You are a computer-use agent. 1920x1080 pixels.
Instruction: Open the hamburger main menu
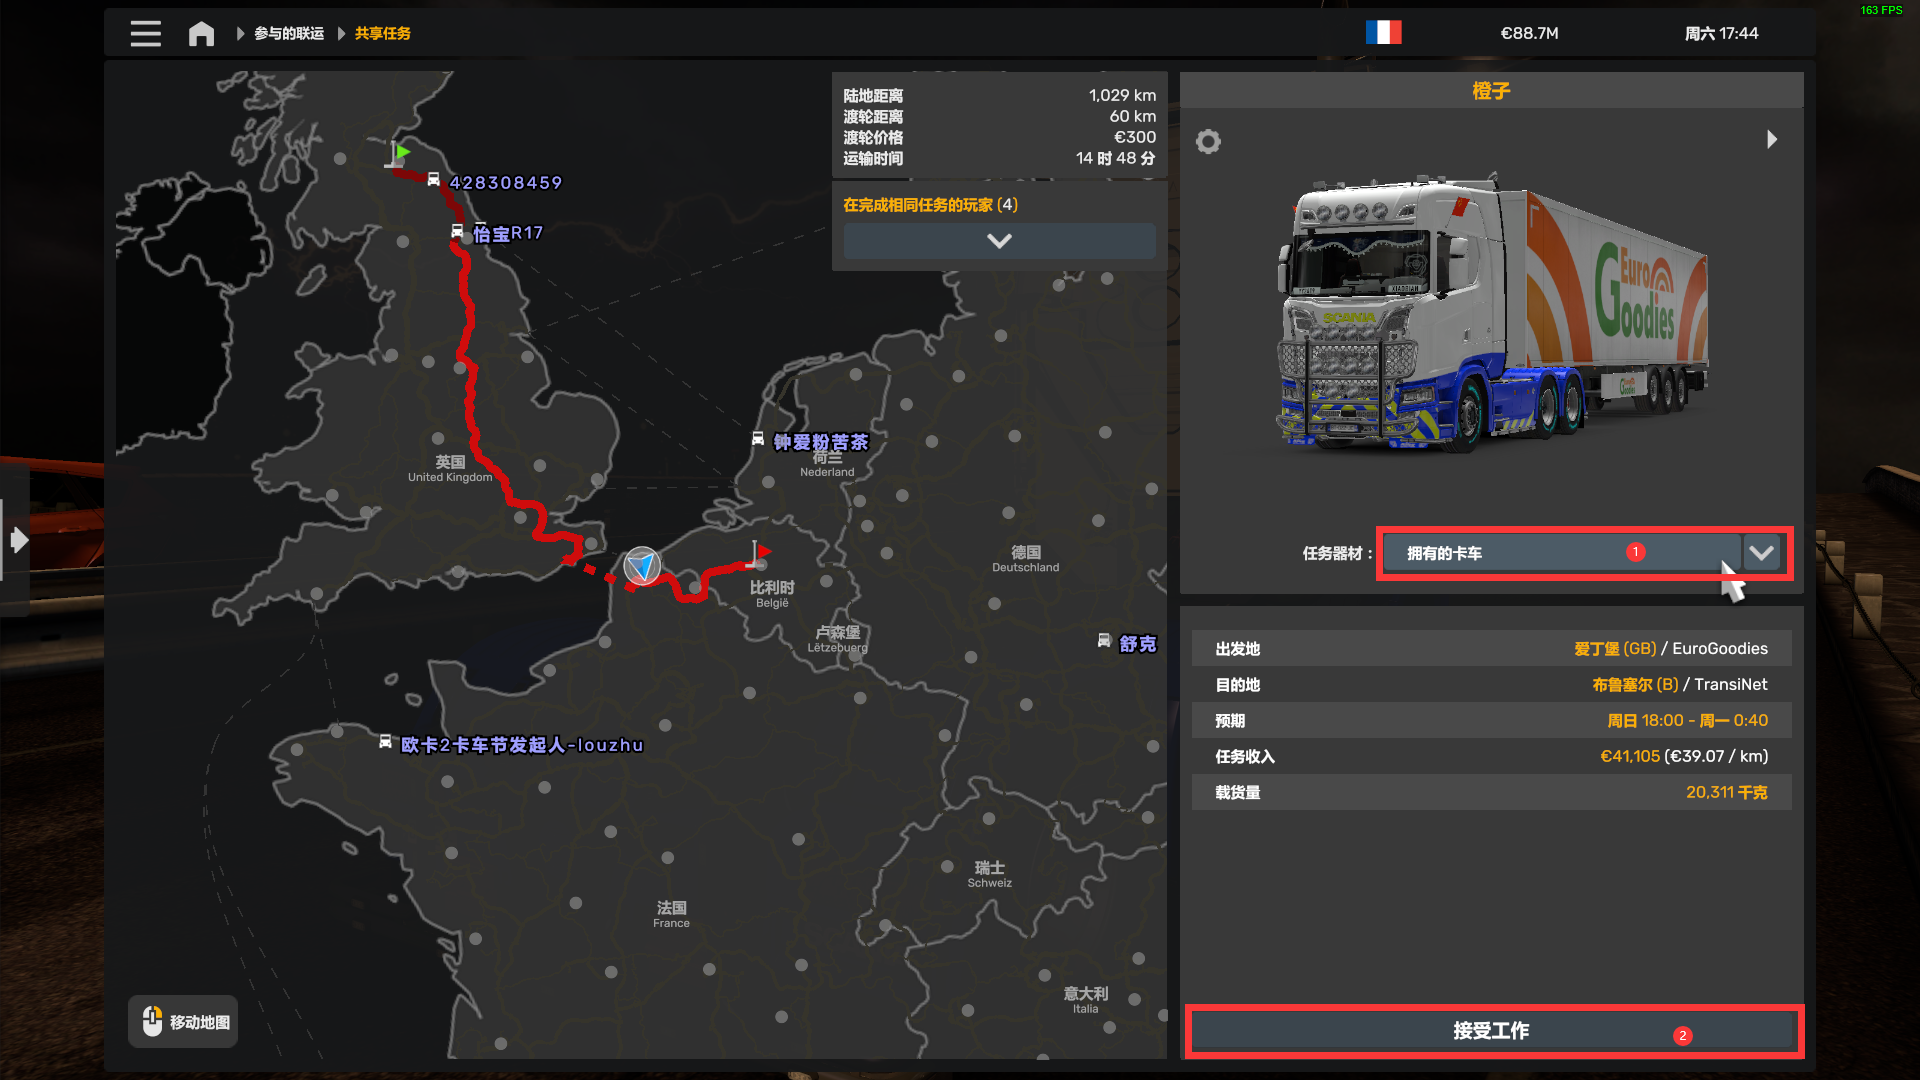tap(145, 33)
